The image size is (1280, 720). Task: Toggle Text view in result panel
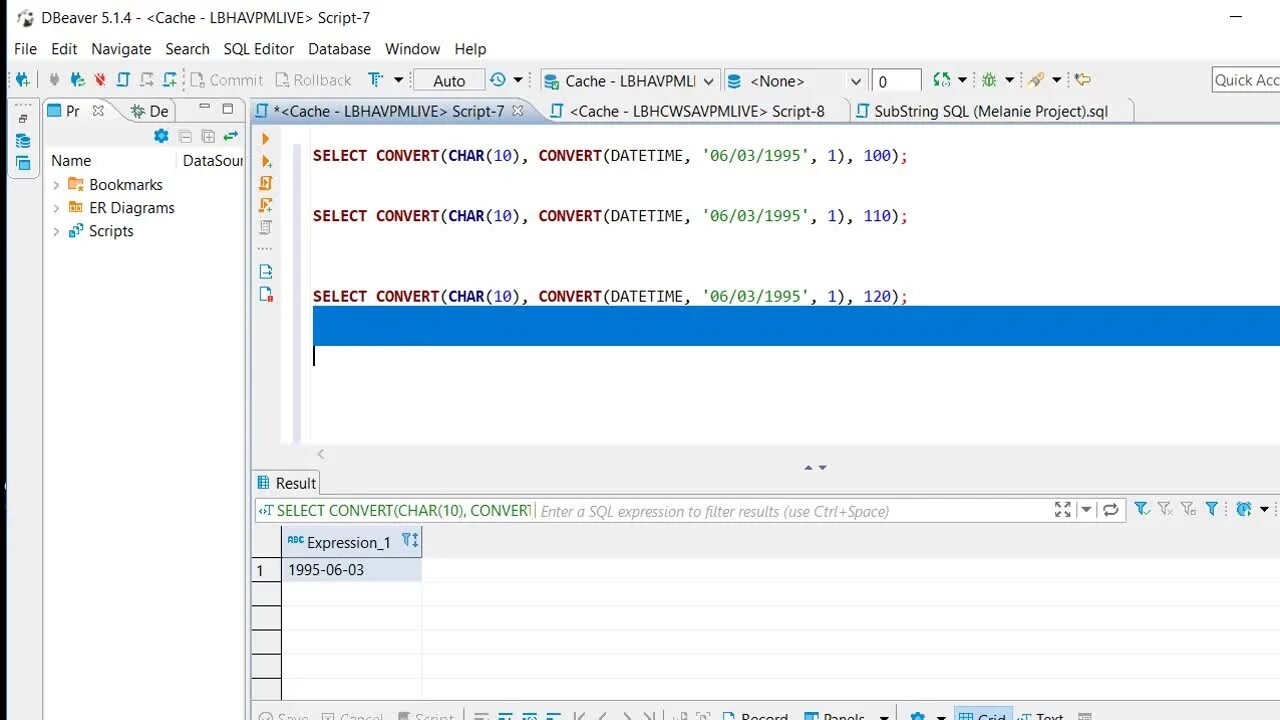[x=1040, y=714]
